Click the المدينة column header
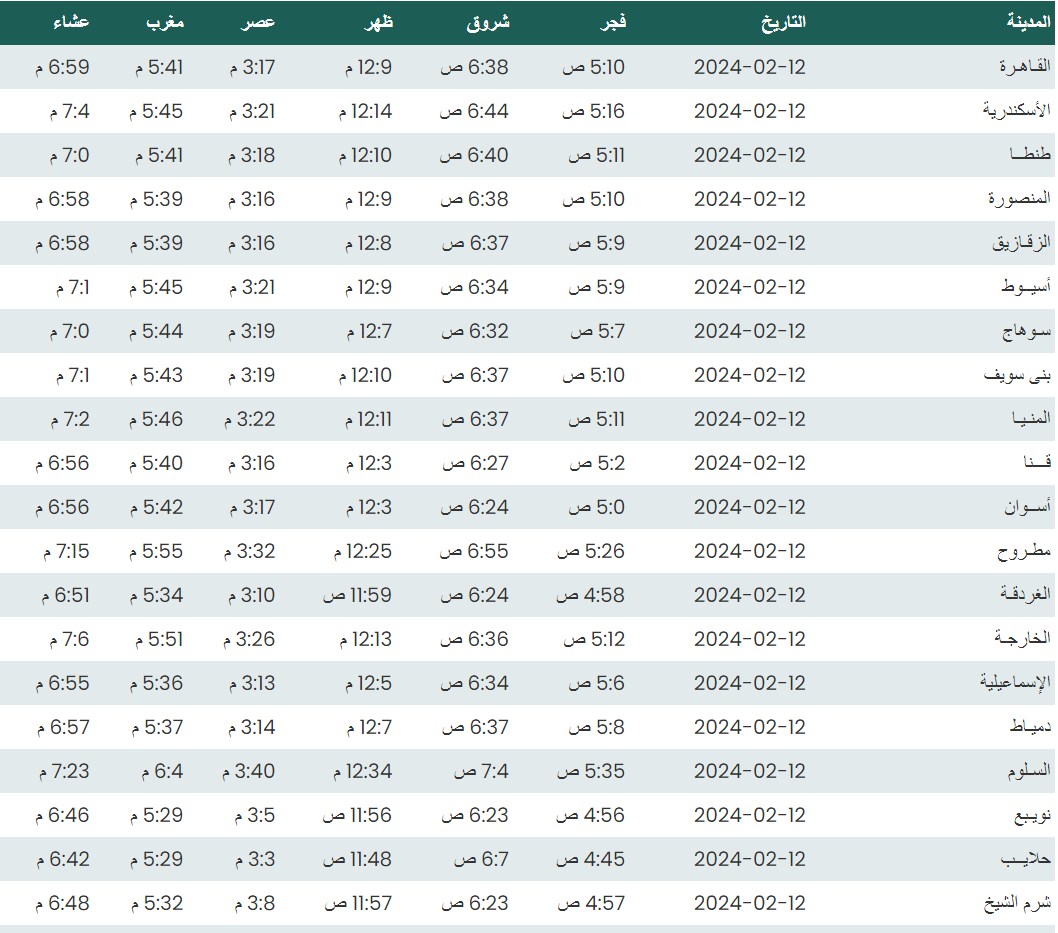Viewport: 1058px width, 933px height. pos(1028,22)
